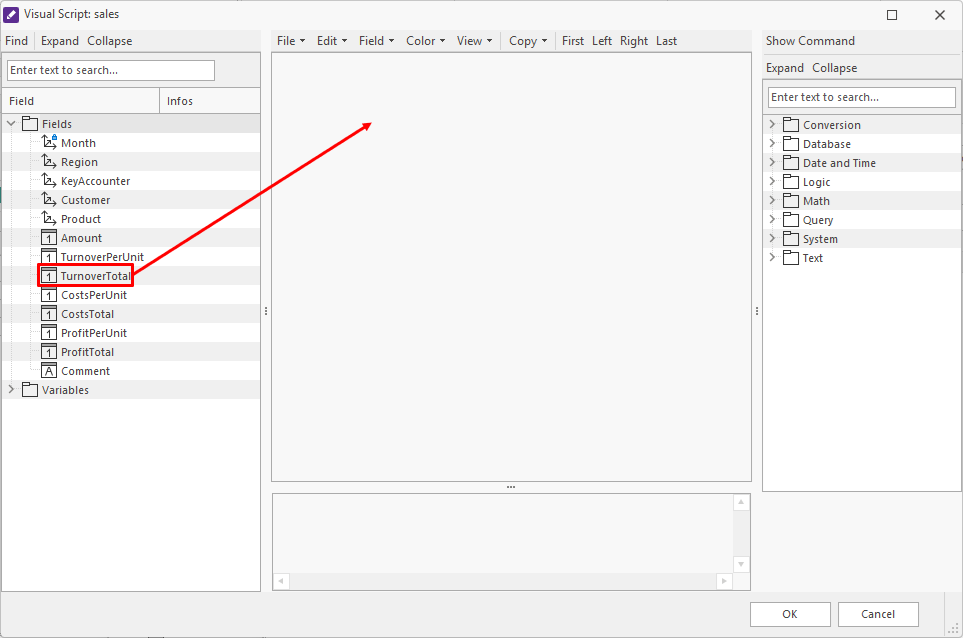Open the Color menu
963x638 pixels.
[425, 41]
